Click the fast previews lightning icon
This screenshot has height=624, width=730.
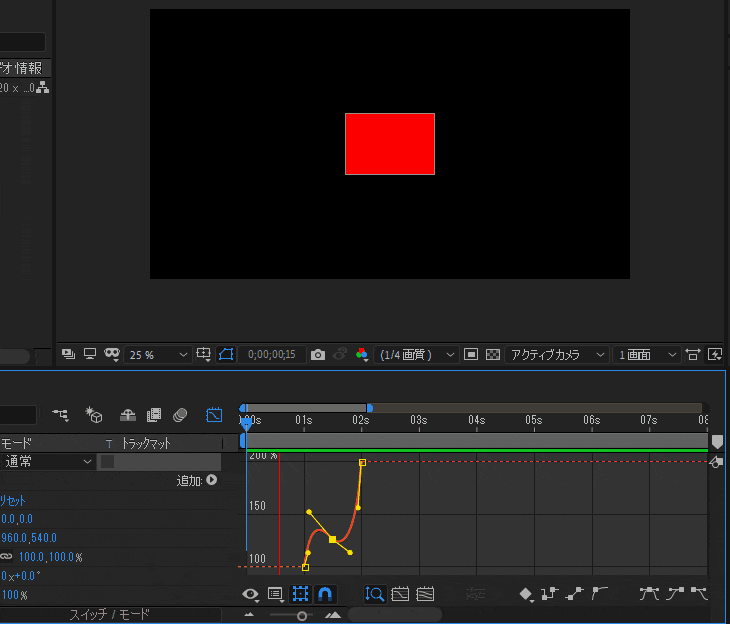pos(715,354)
